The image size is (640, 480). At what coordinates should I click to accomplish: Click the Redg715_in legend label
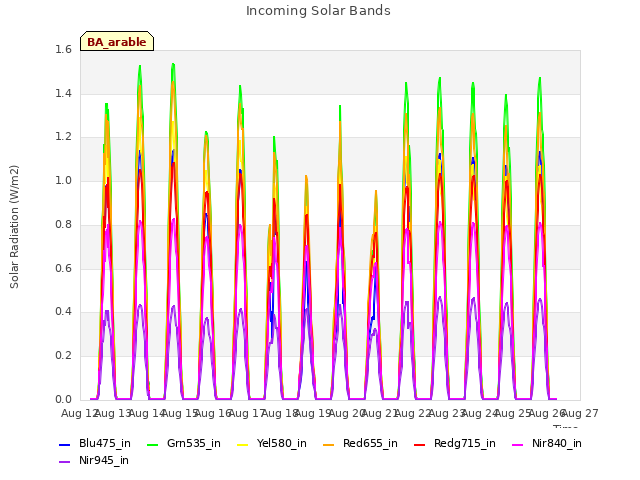pos(465,443)
